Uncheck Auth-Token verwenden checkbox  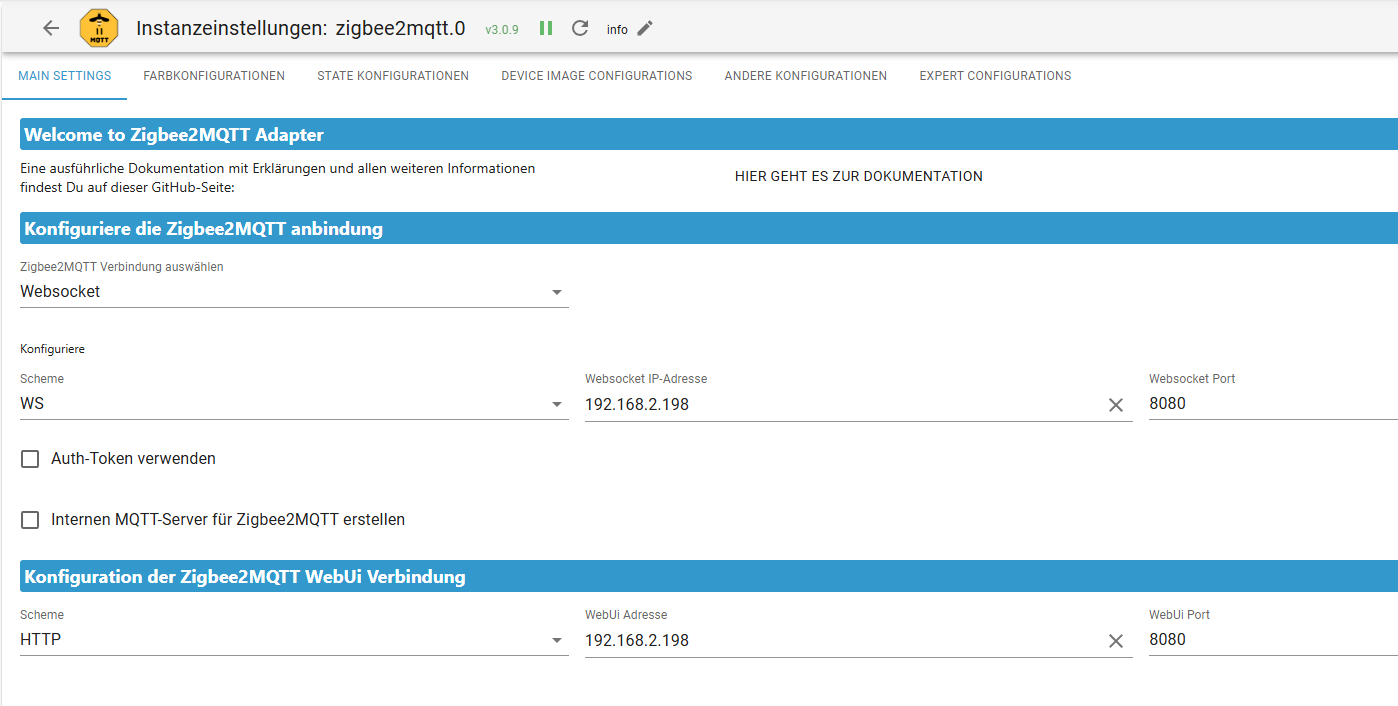pos(29,458)
